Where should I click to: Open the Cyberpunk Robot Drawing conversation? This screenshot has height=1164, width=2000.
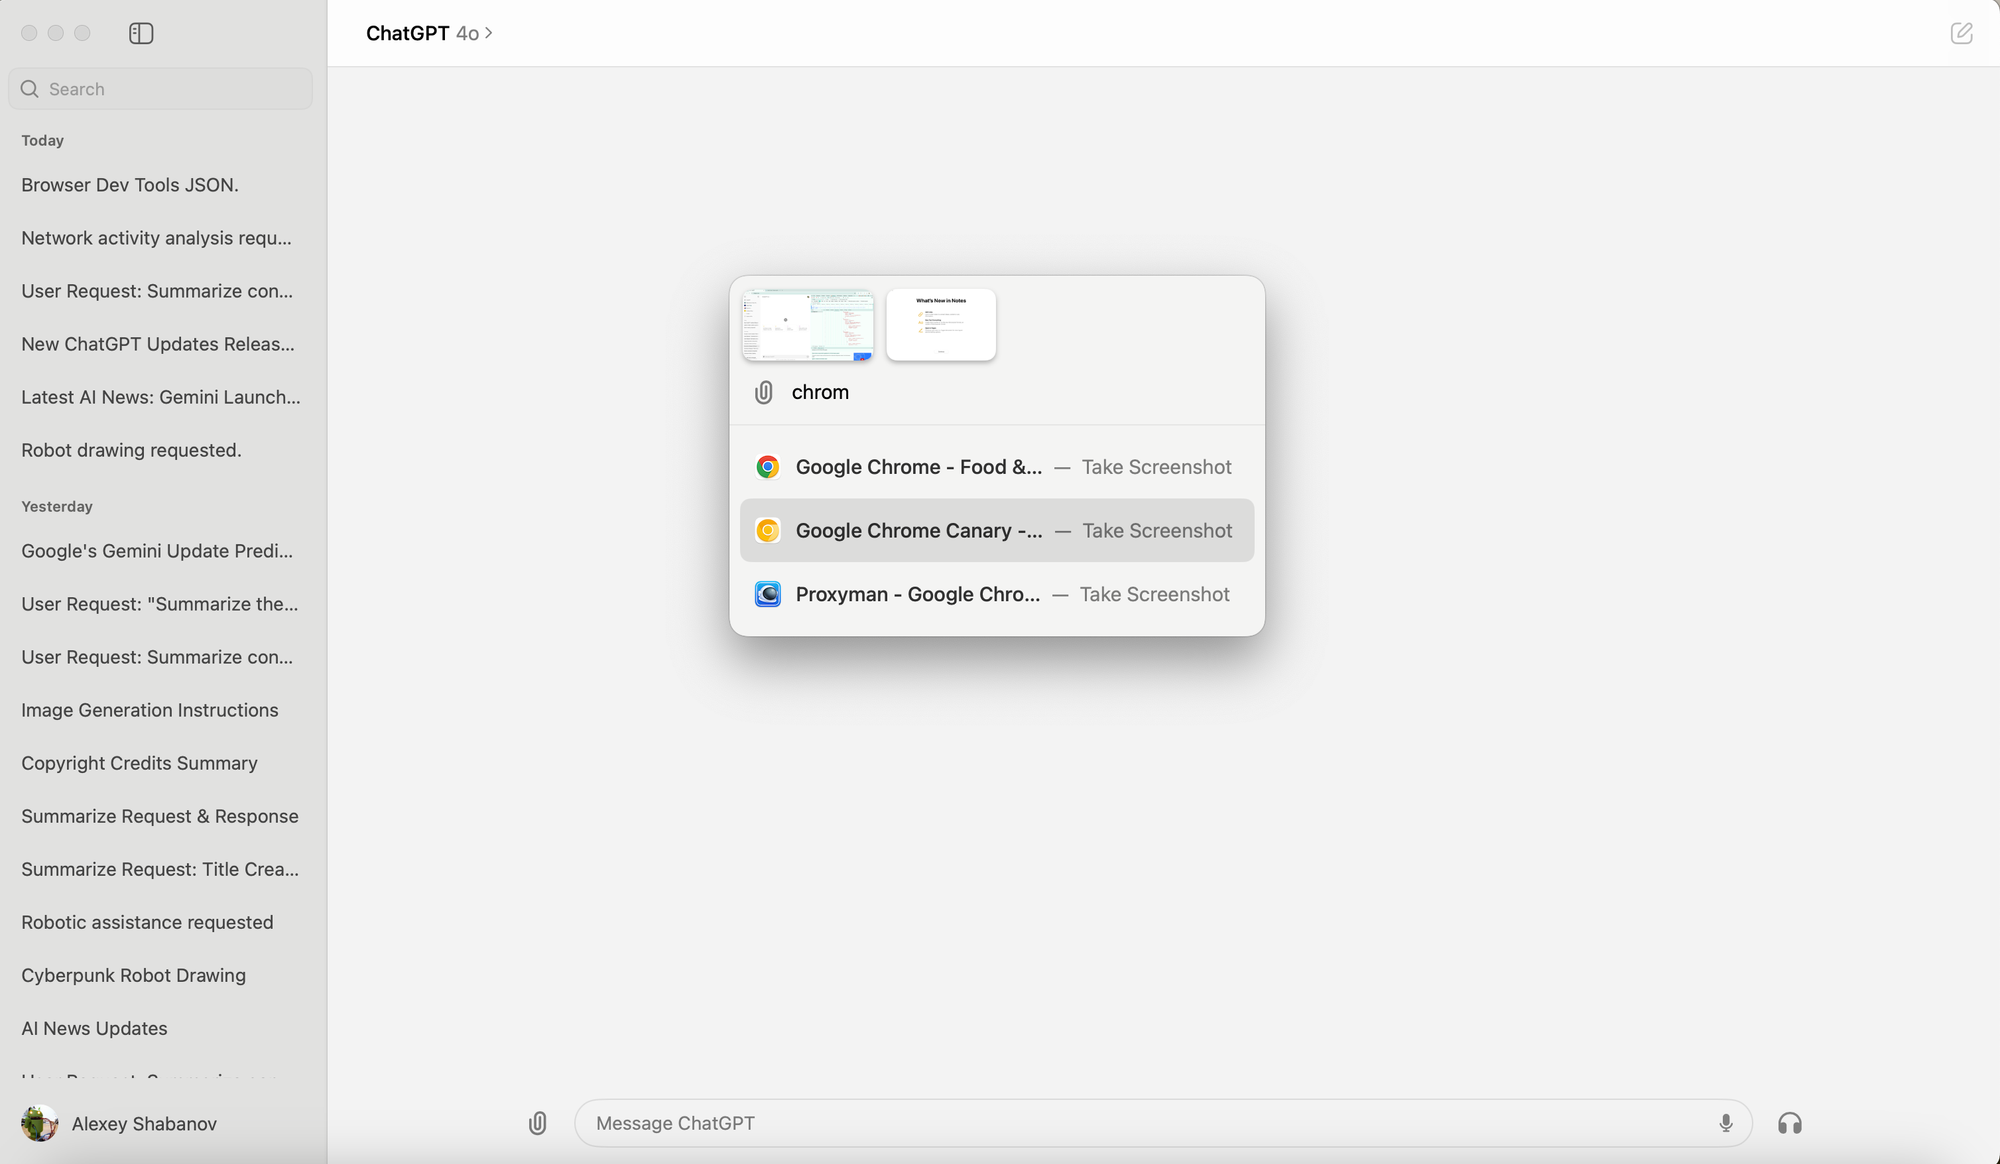tap(133, 975)
